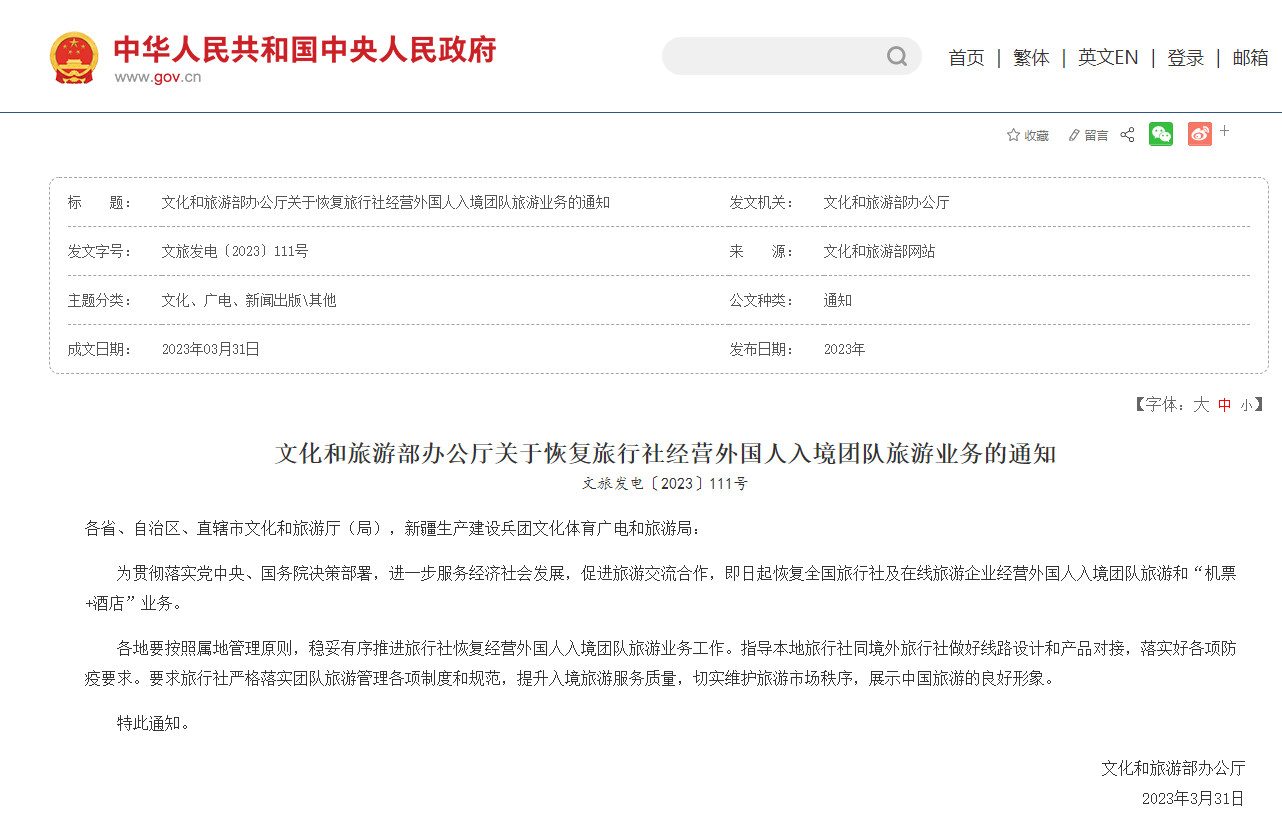Switch font size to 小 (small)
This screenshot has width=1282, height=836.
1245,405
